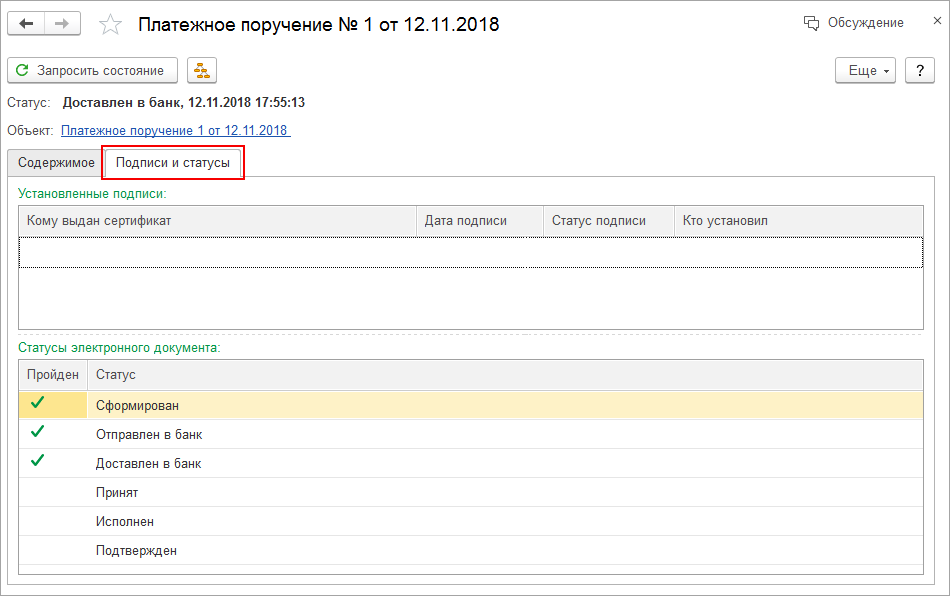
Task: Click the Дата подписи column header
Action: click(x=478, y=221)
